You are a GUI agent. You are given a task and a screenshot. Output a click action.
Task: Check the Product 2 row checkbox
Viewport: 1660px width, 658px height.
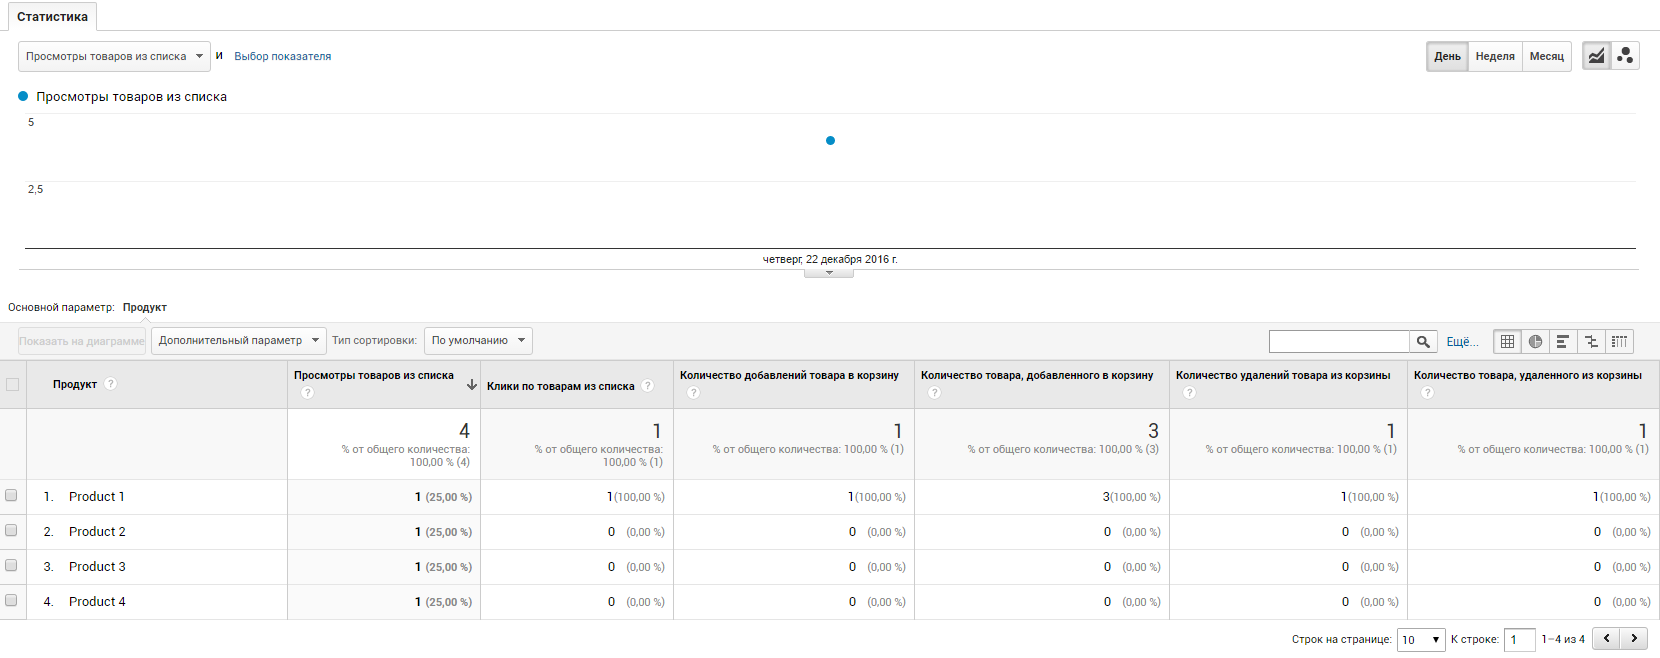[11, 530]
